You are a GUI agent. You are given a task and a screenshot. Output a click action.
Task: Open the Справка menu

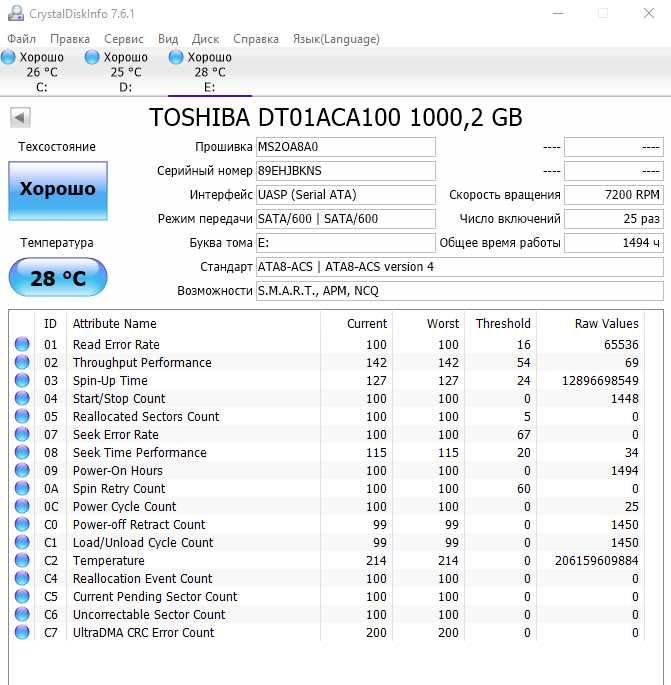256,39
